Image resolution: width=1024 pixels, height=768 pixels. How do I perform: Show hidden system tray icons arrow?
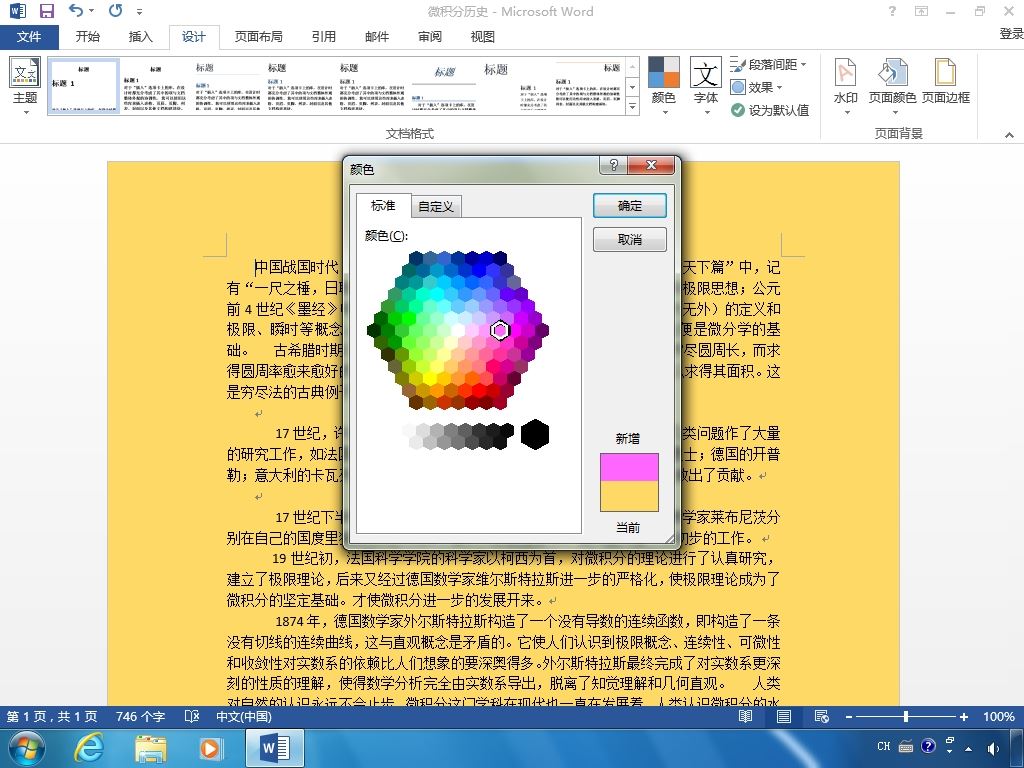point(968,748)
